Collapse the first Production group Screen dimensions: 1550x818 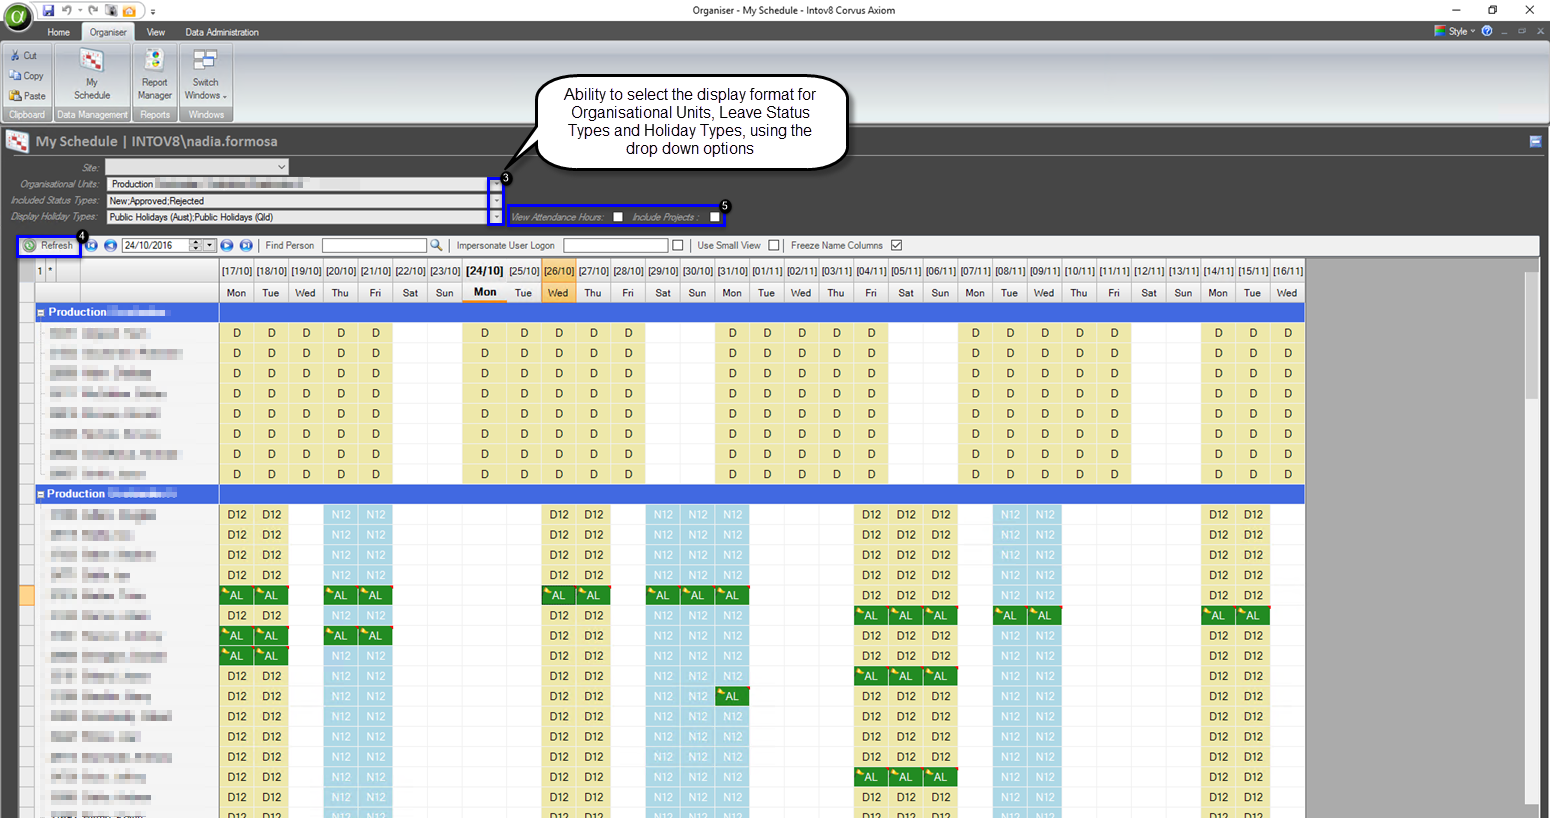click(41, 313)
